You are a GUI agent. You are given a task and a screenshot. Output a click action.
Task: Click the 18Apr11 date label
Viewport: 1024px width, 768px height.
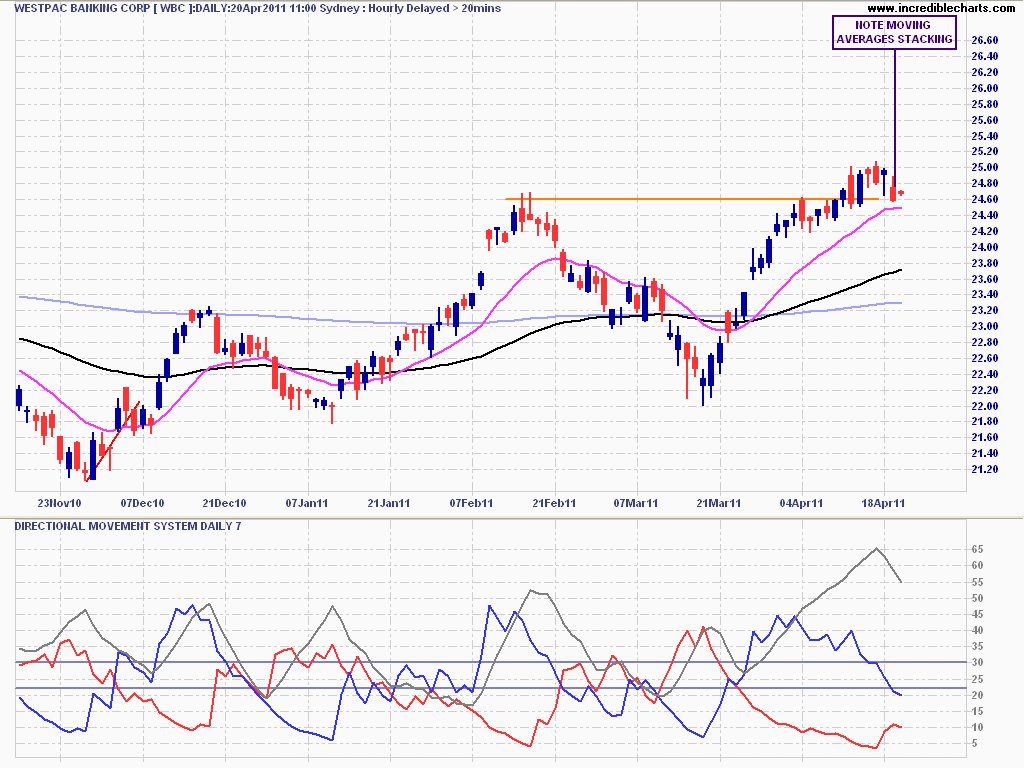pyautogui.click(x=884, y=502)
